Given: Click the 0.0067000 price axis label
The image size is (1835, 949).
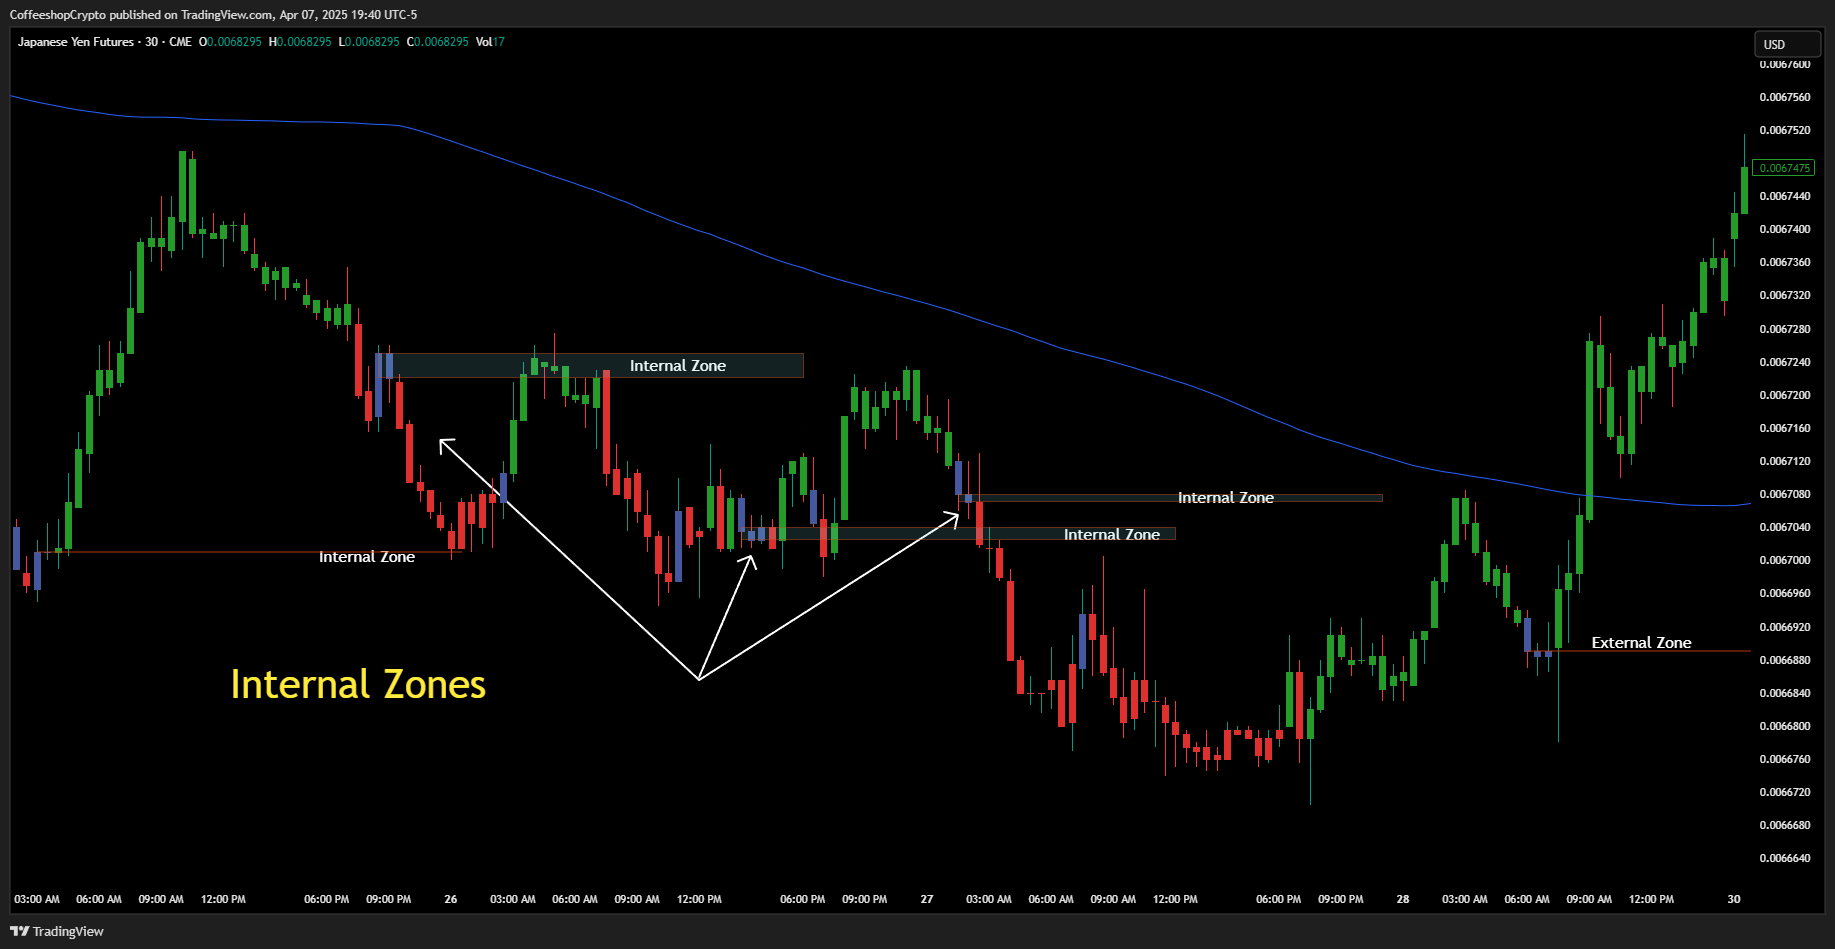Looking at the screenshot, I should (x=1785, y=560).
